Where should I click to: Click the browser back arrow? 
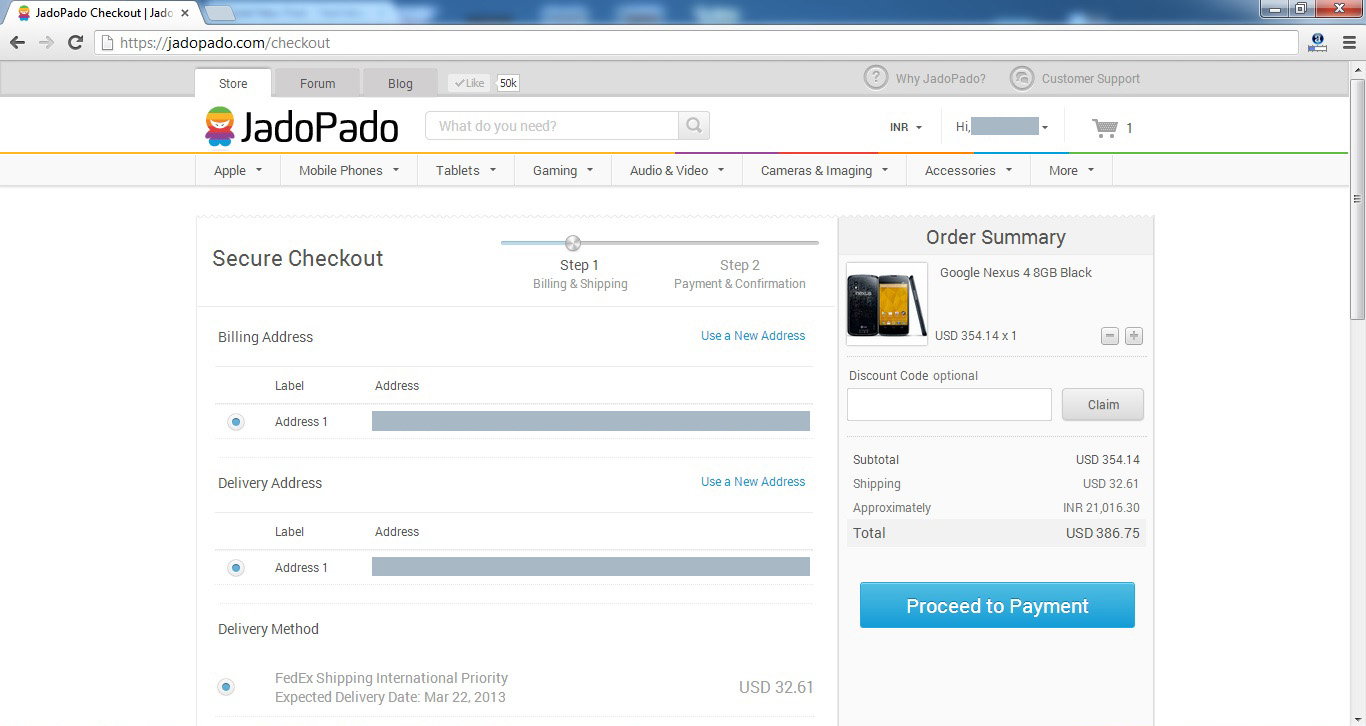[17, 43]
